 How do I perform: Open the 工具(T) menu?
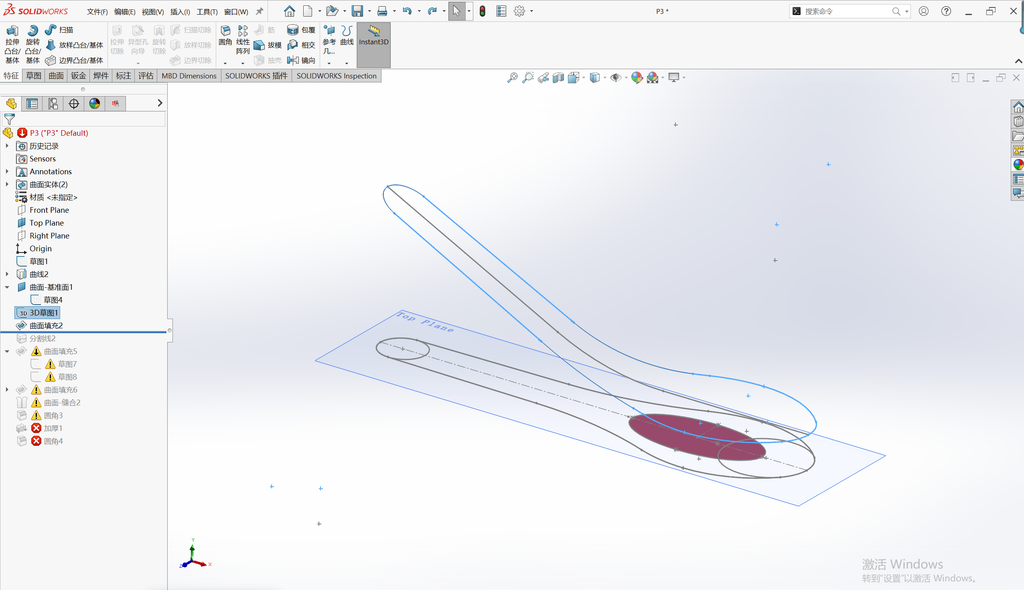207,12
